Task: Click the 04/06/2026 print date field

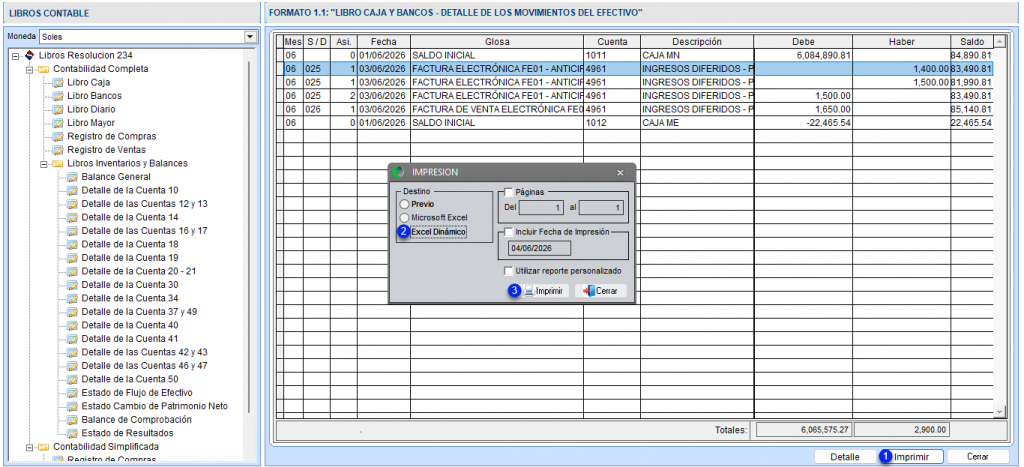Action: (x=539, y=248)
